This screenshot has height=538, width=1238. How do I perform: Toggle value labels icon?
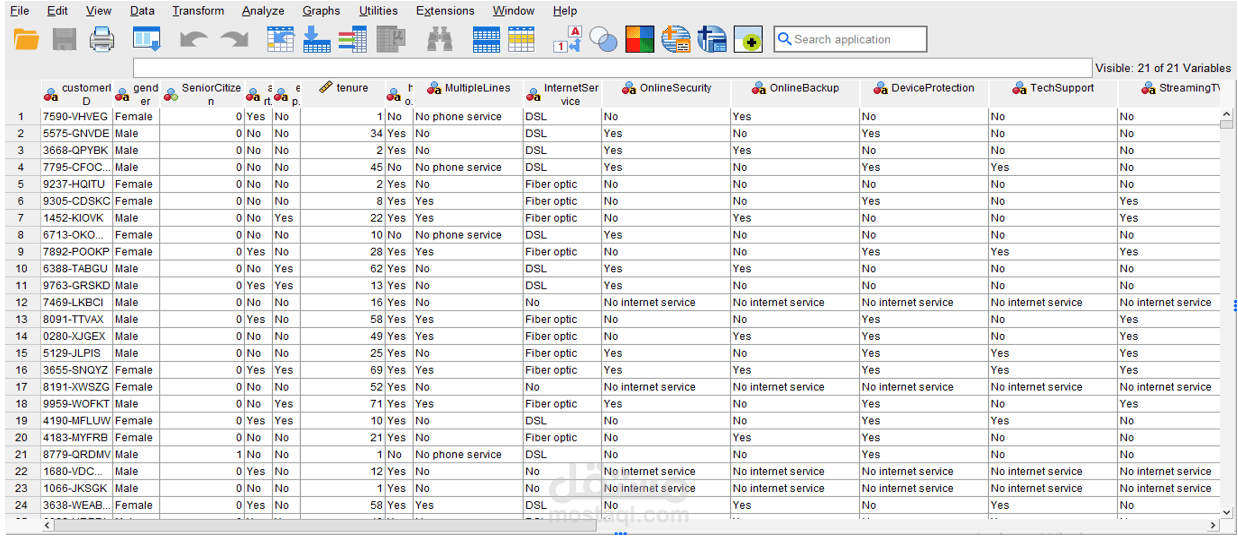click(x=567, y=39)
